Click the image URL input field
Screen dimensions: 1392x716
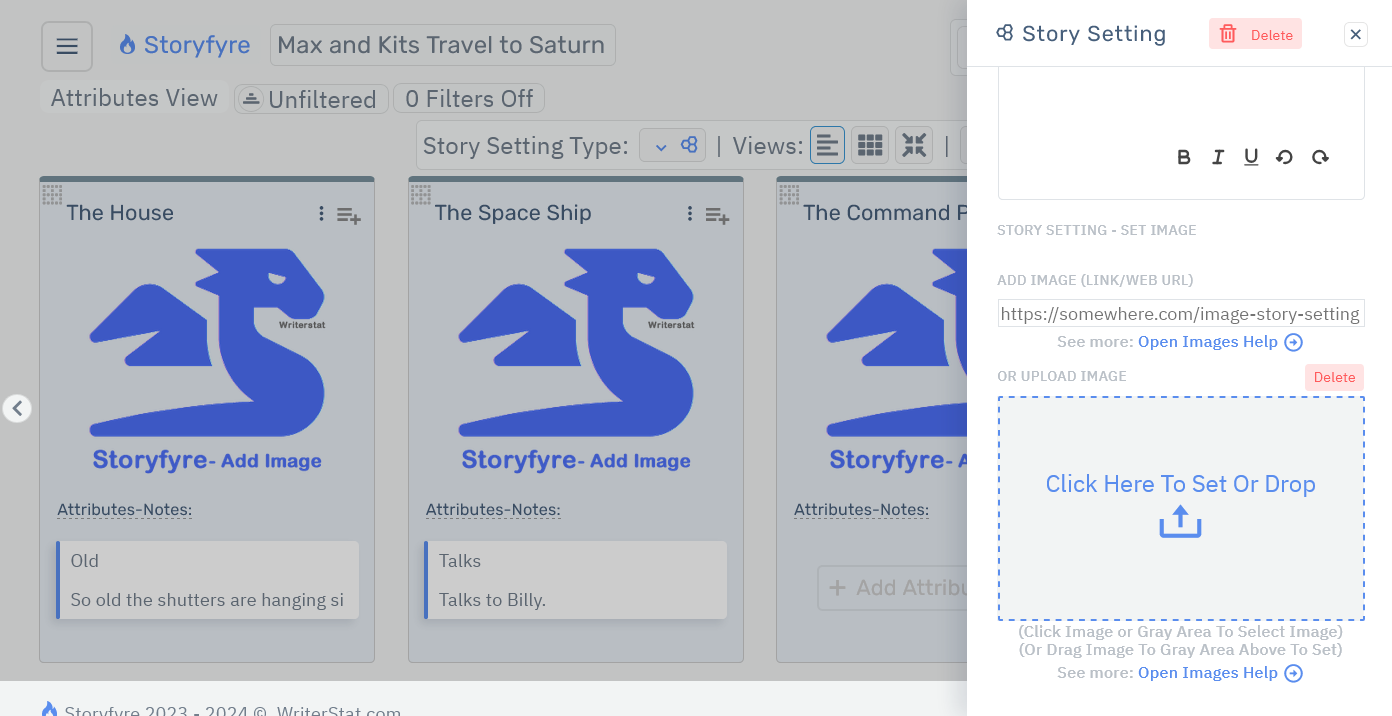[x=1181, y=313]
